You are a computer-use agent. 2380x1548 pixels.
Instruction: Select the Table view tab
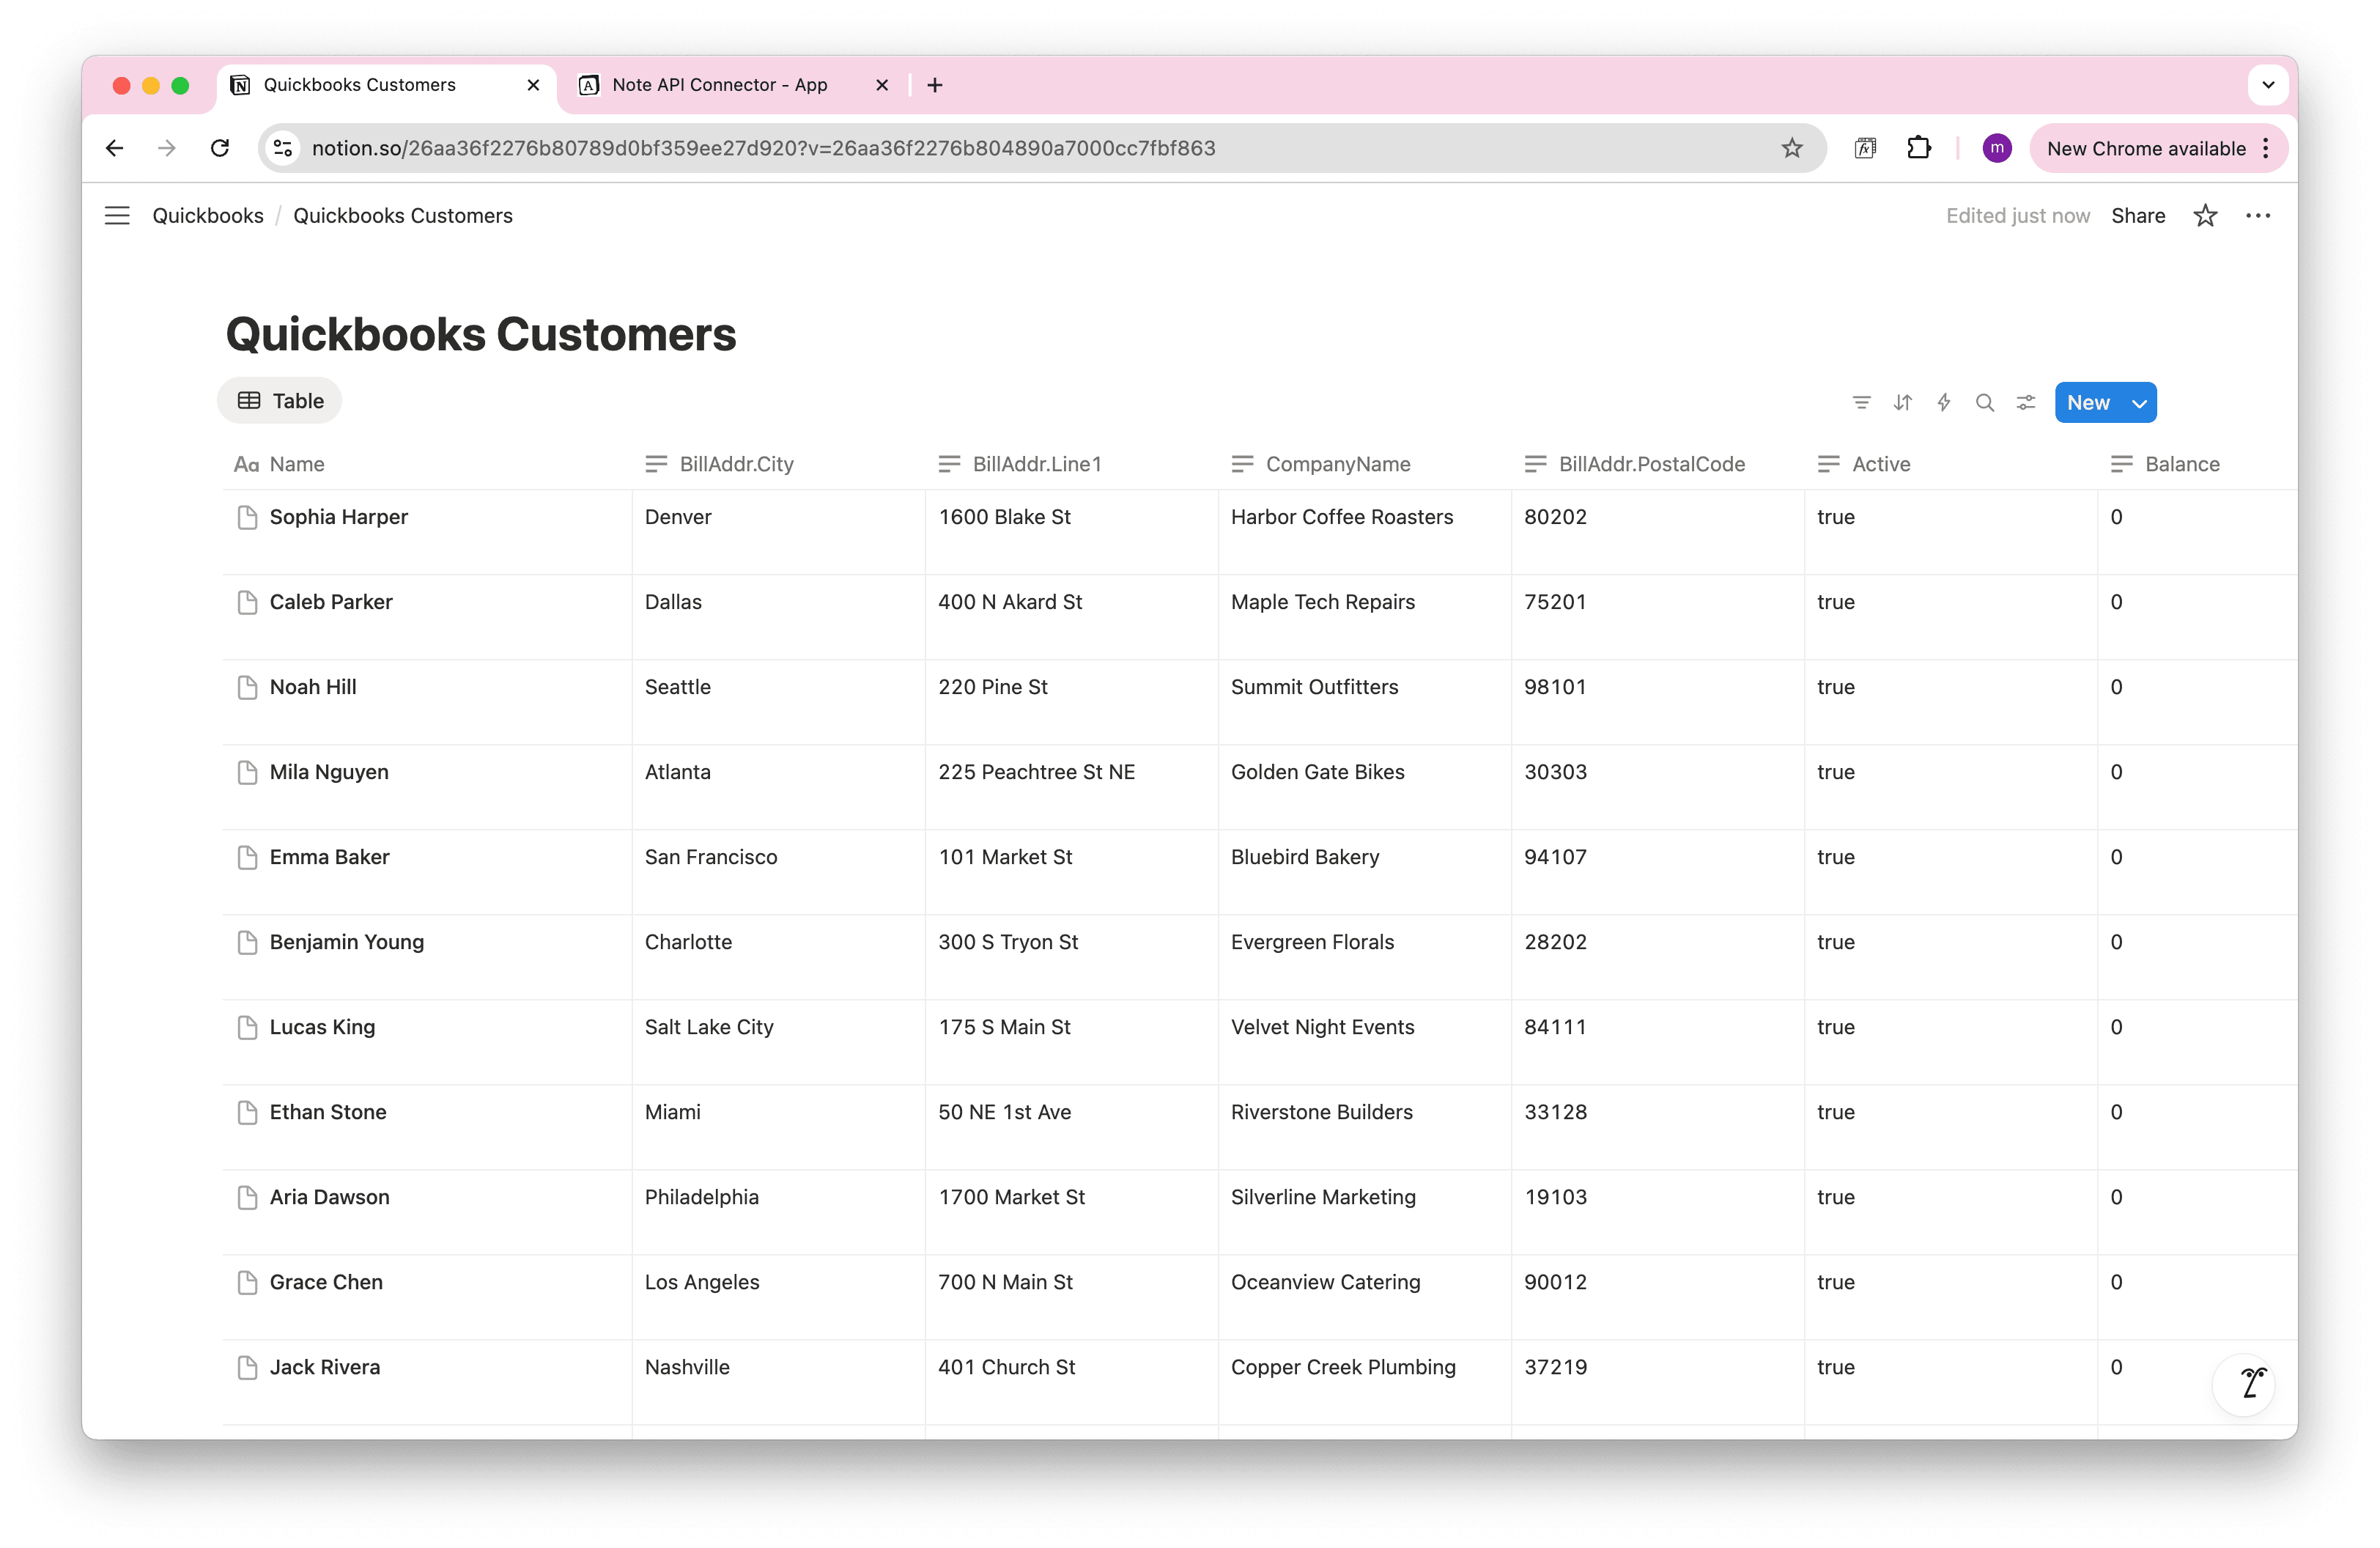click(280, 401)
